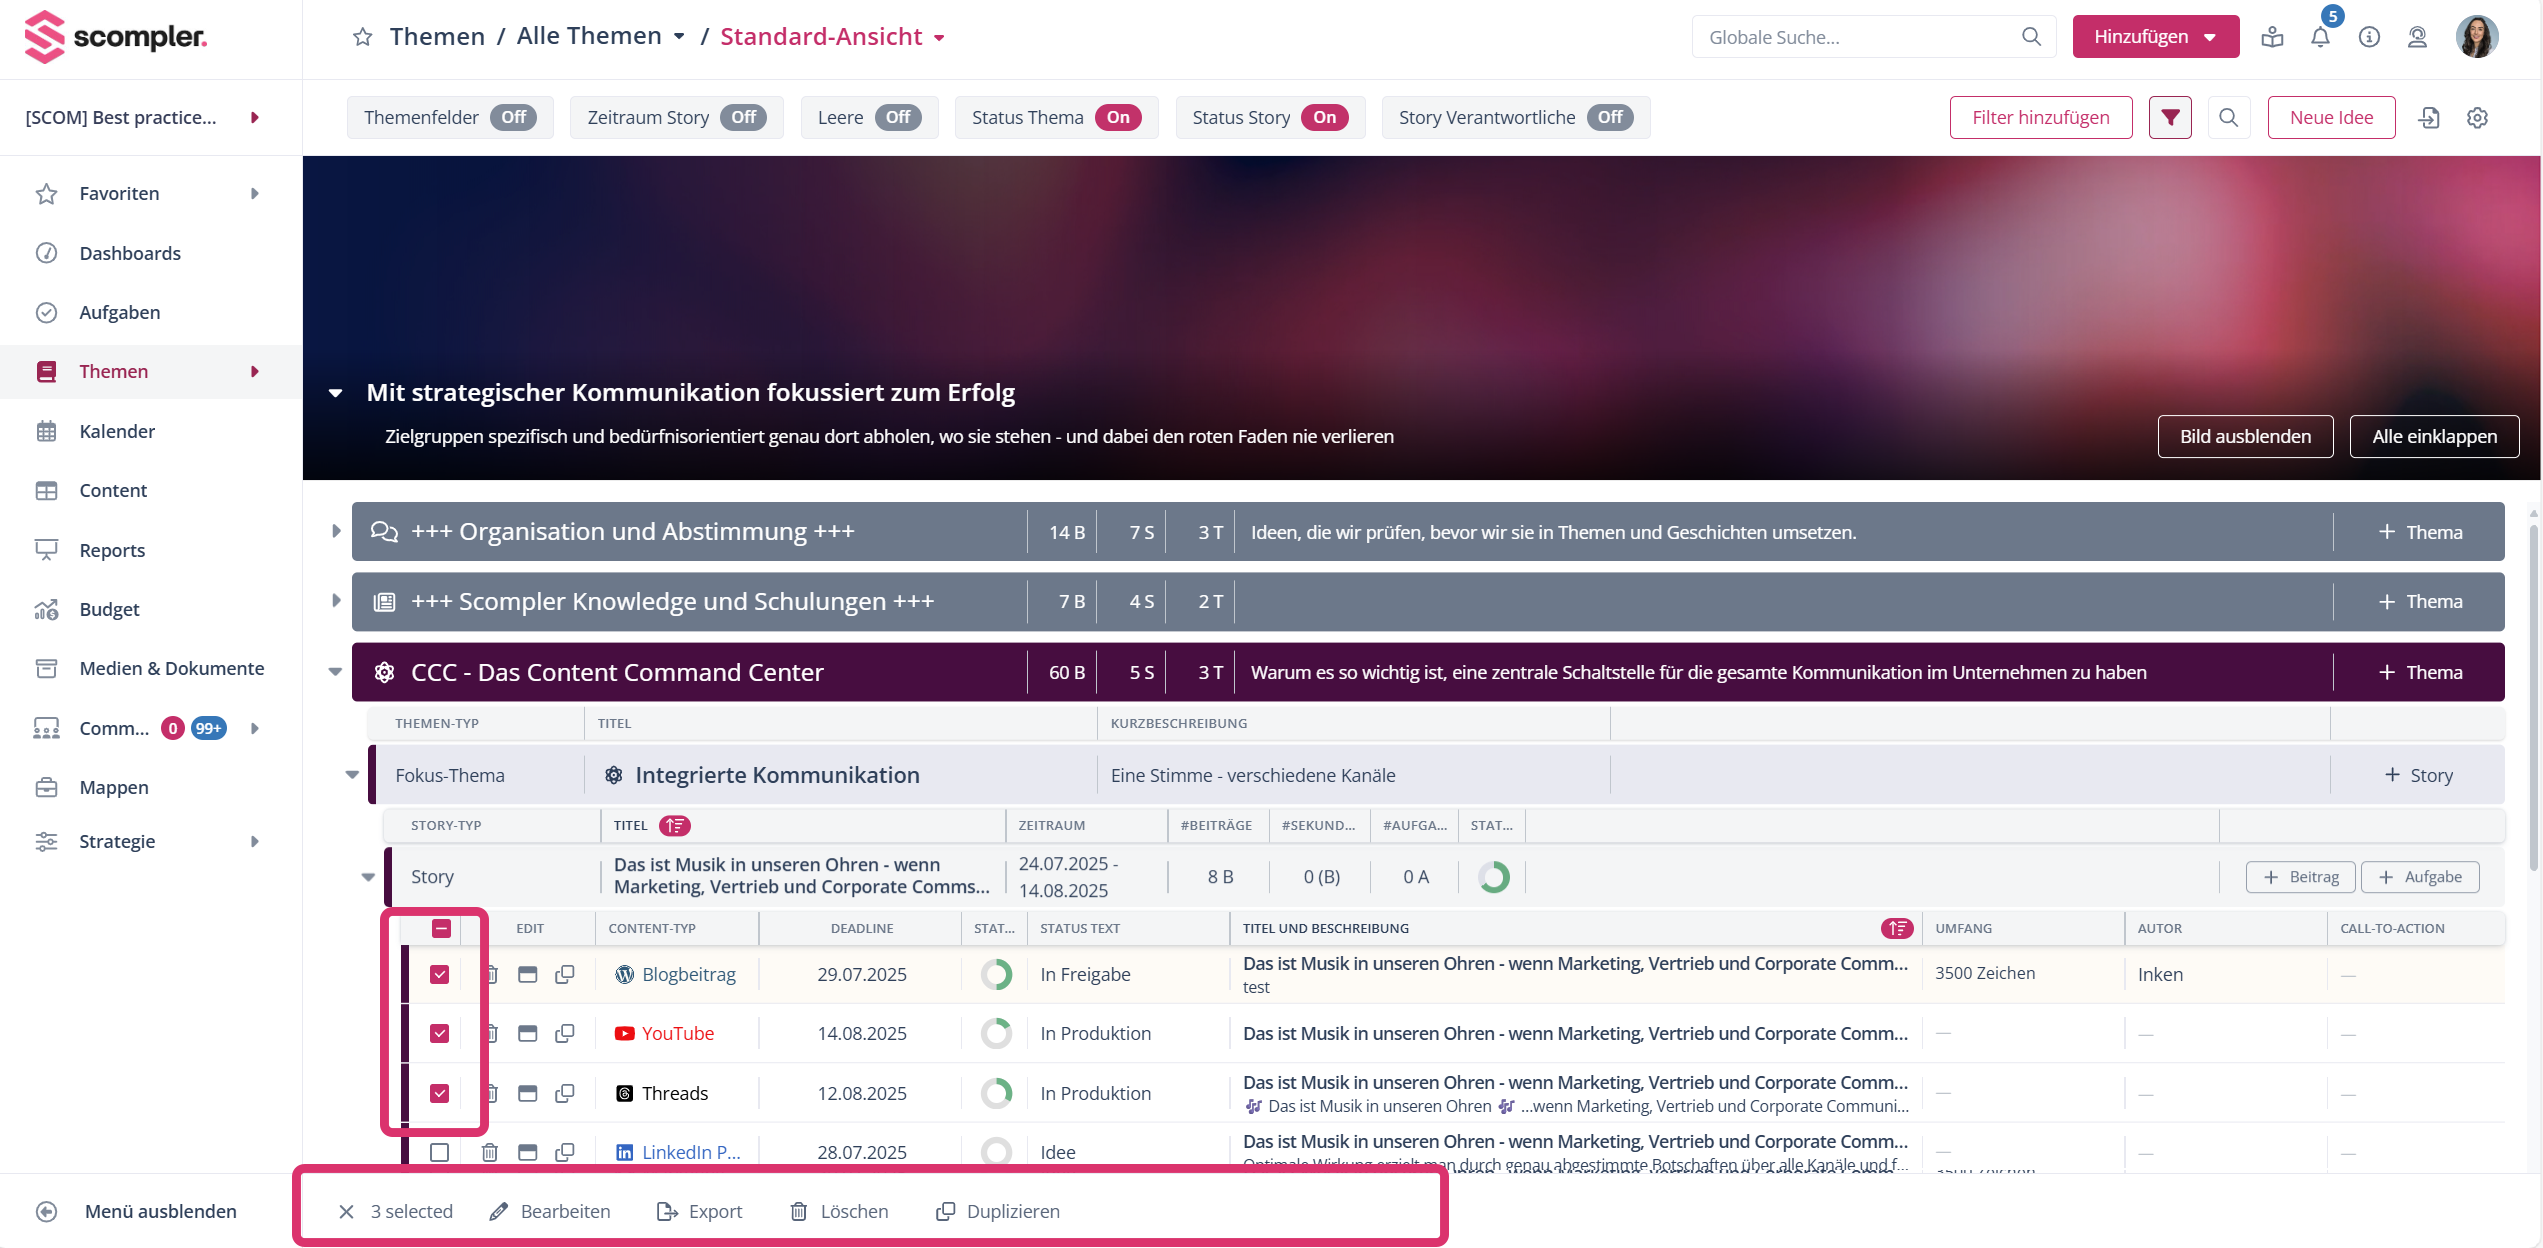Click the Bild ausblenden button

[2245, 436]
